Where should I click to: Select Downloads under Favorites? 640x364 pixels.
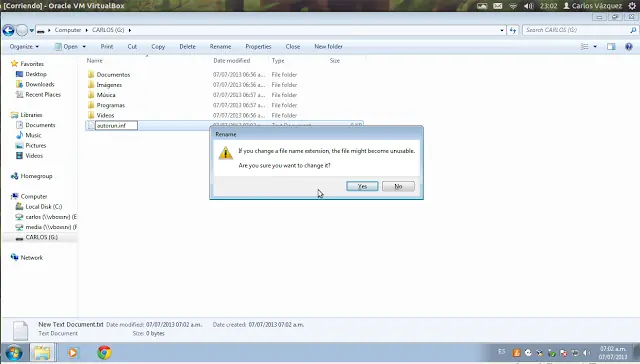click(40, 84)
